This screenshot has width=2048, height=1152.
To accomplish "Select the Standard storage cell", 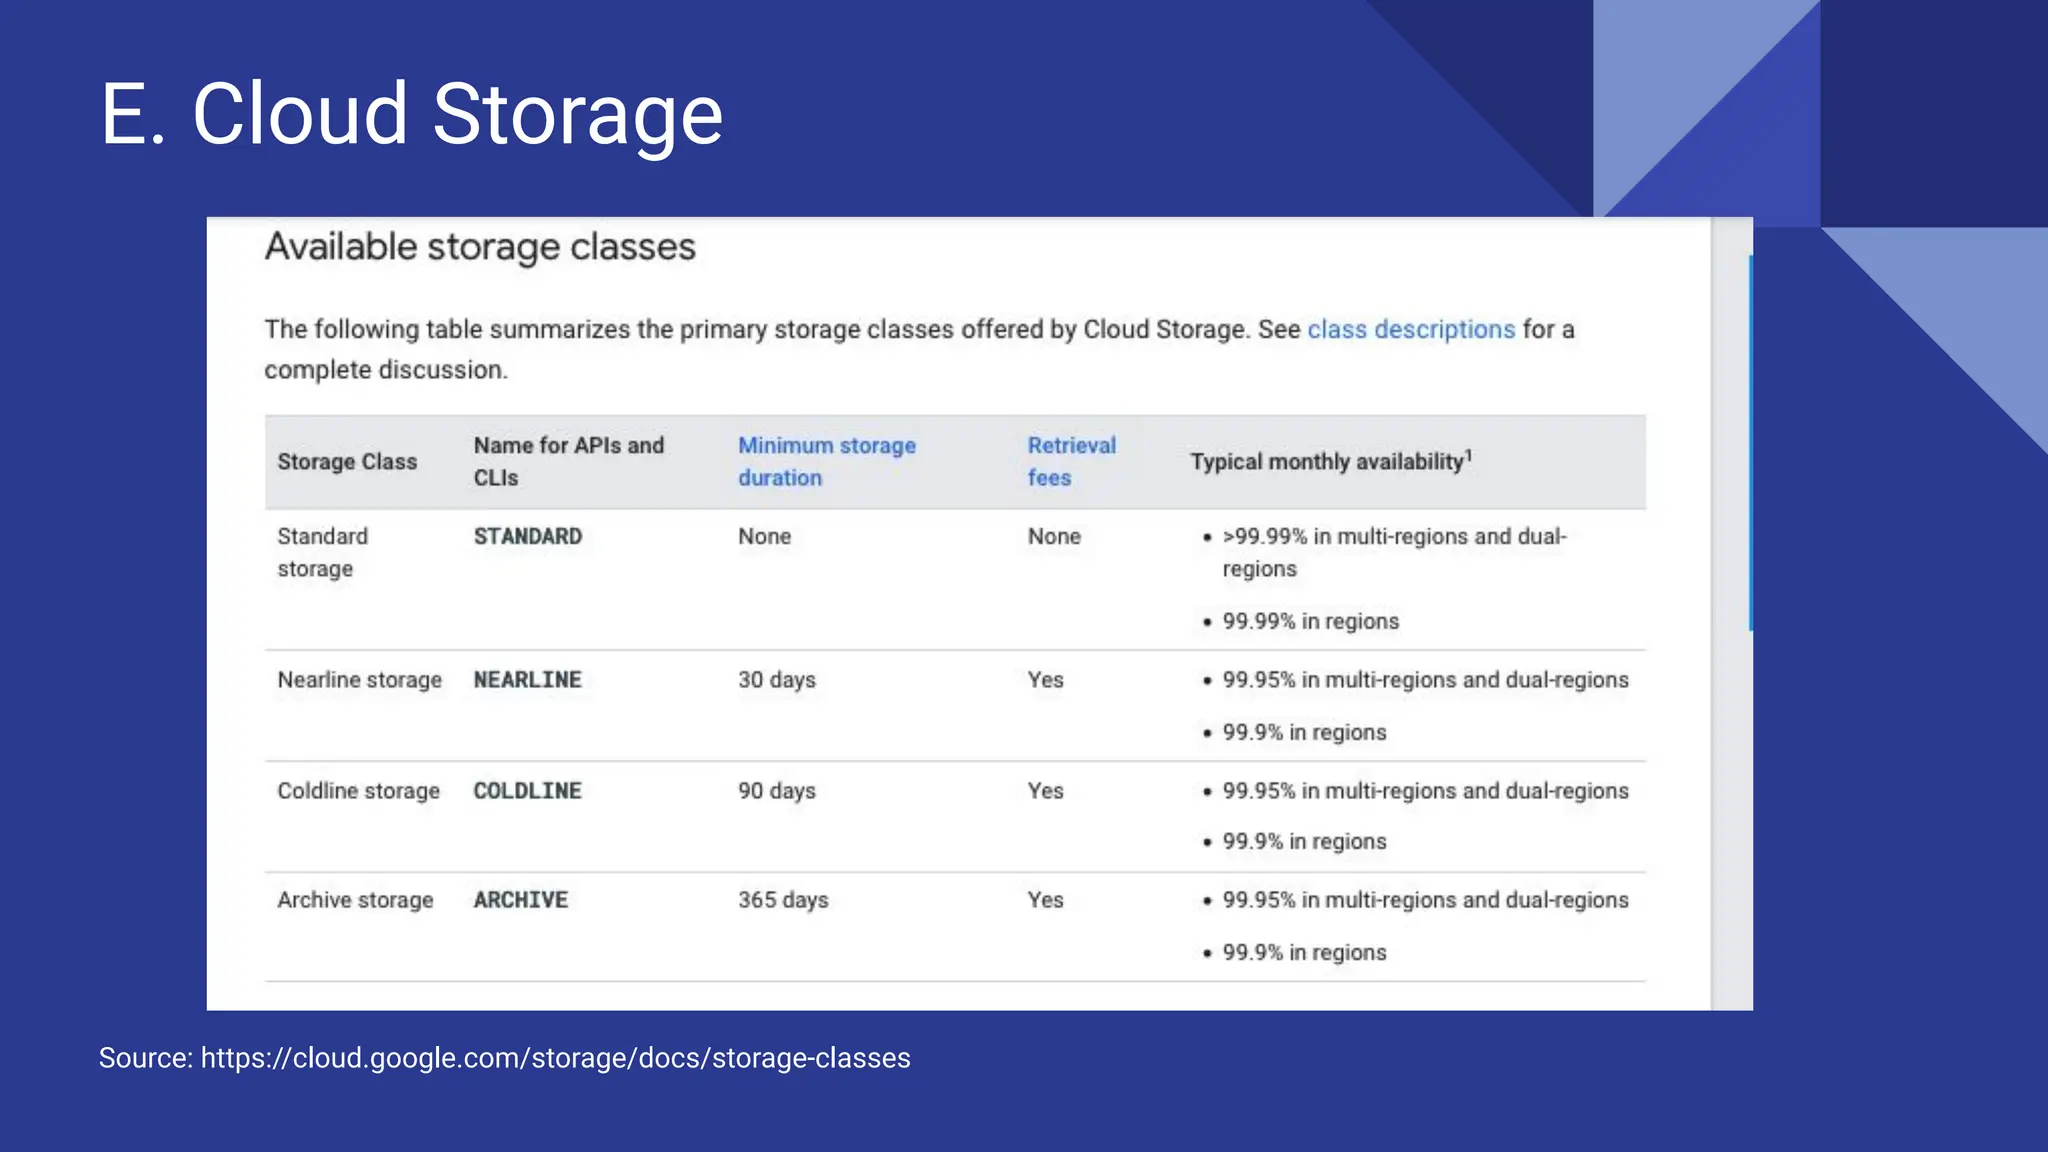I will [323, 552].
